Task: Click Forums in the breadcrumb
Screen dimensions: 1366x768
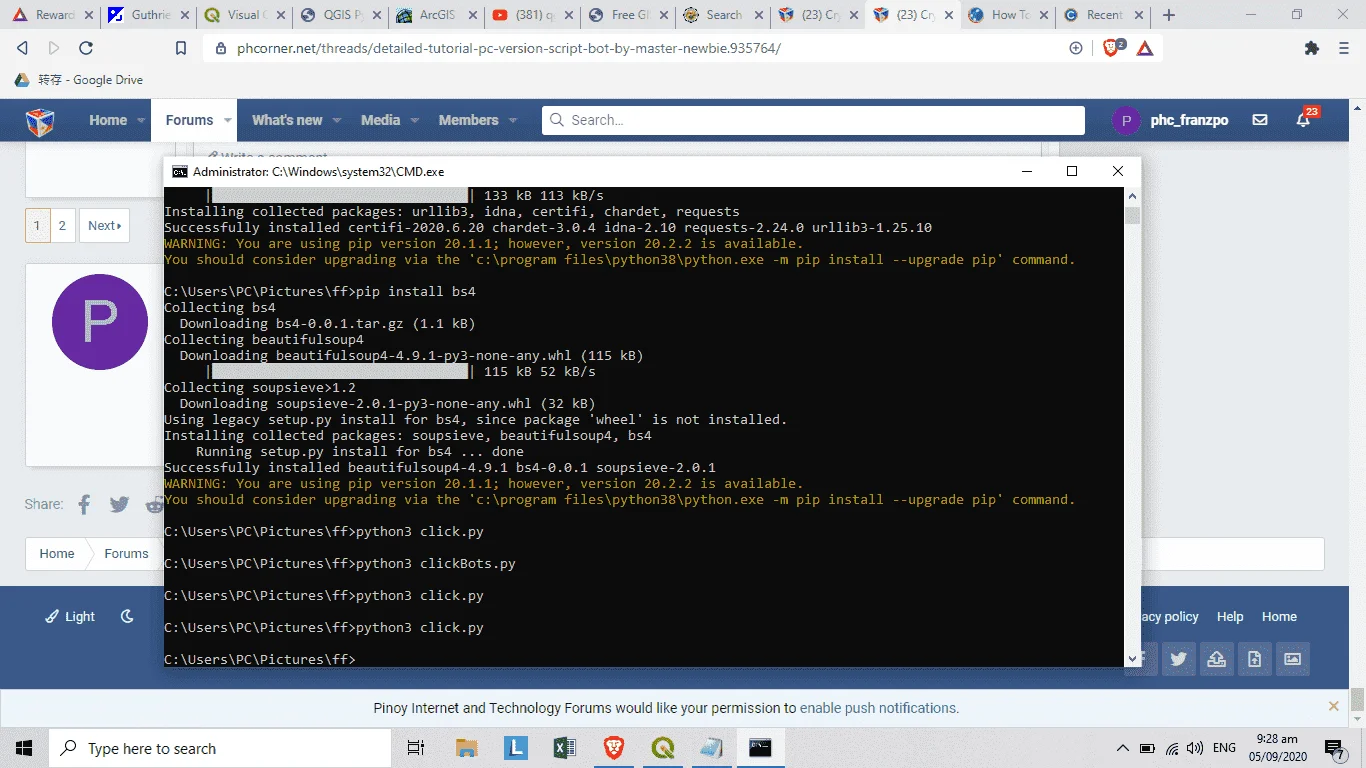Action: [126, 553]
